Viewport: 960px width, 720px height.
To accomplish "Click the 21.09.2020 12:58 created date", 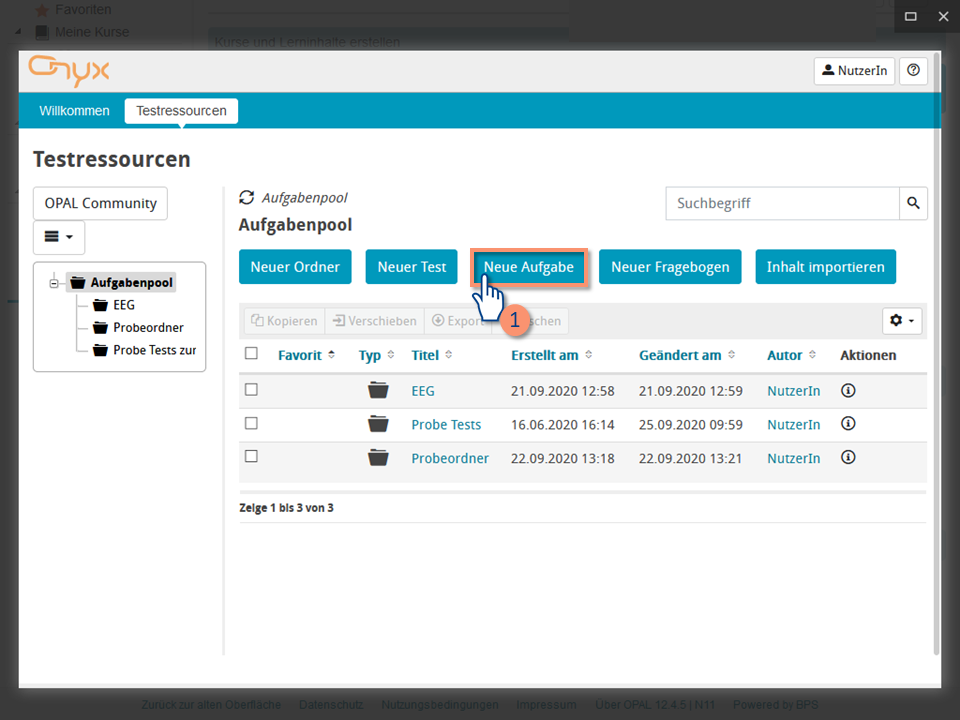I will [x=563, y=391].
